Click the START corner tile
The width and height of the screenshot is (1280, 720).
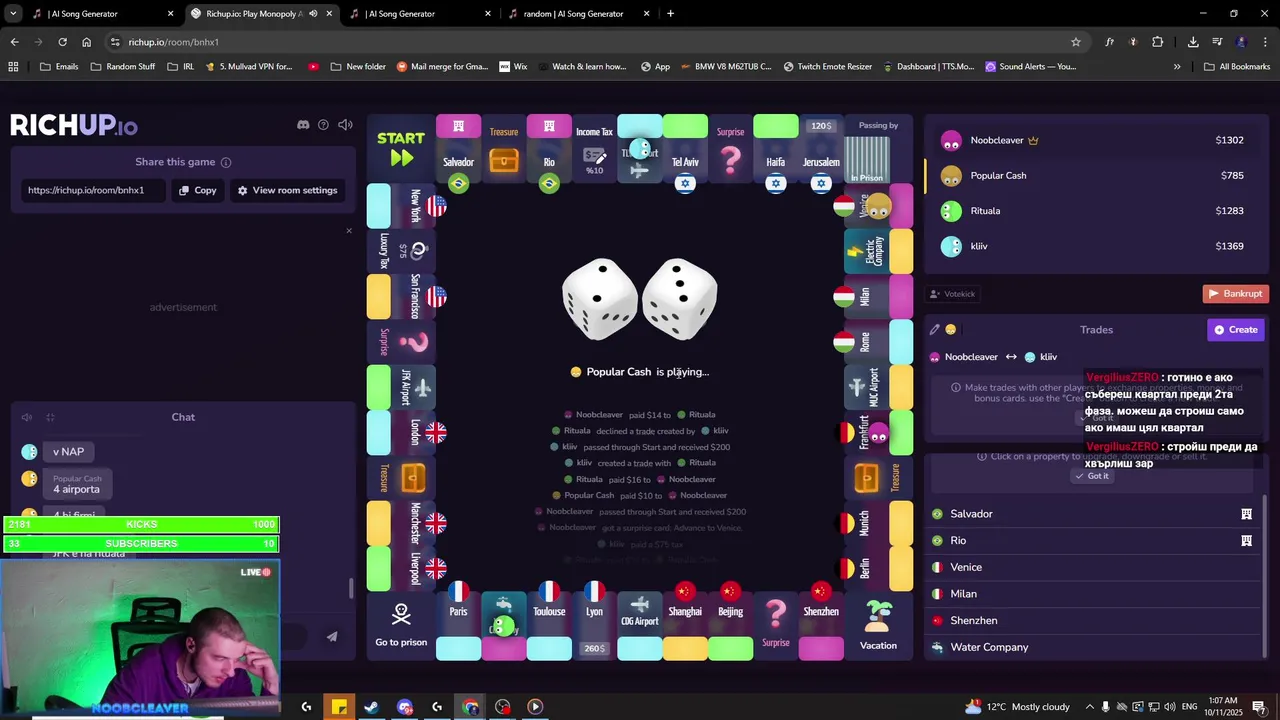pyautogui.click(x=401, y=149)
